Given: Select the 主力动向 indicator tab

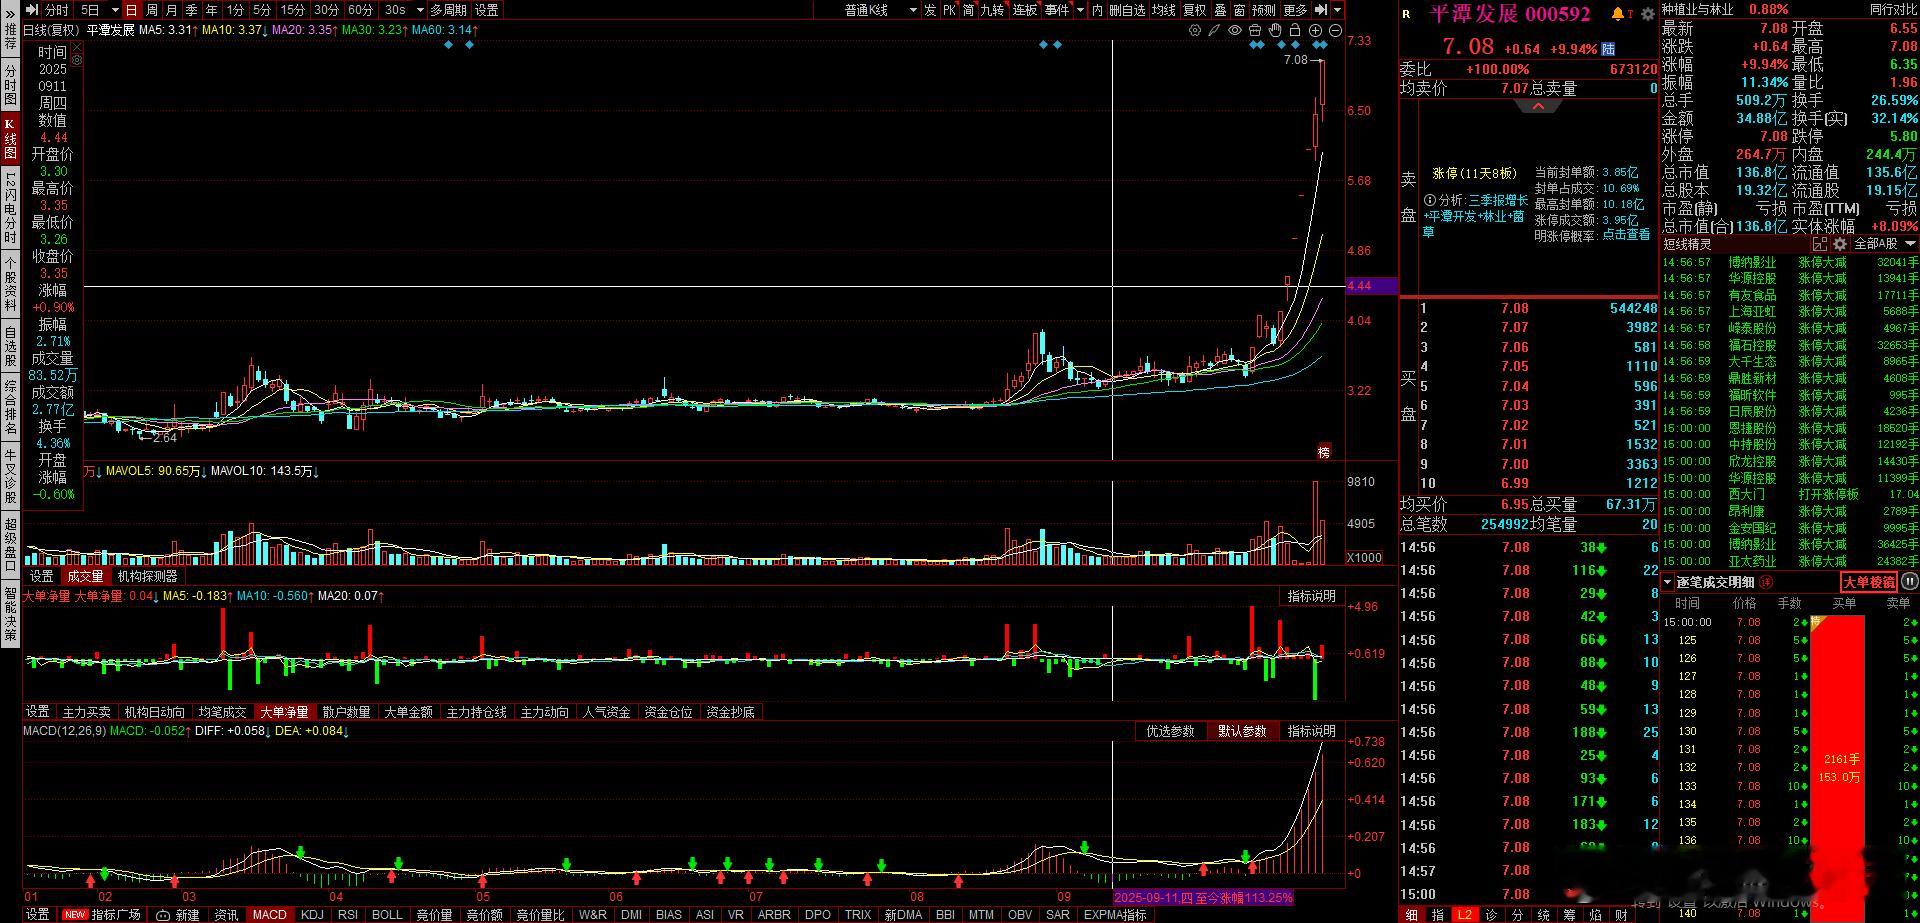Looking at the screenshot, I should (x=544, y=712).
